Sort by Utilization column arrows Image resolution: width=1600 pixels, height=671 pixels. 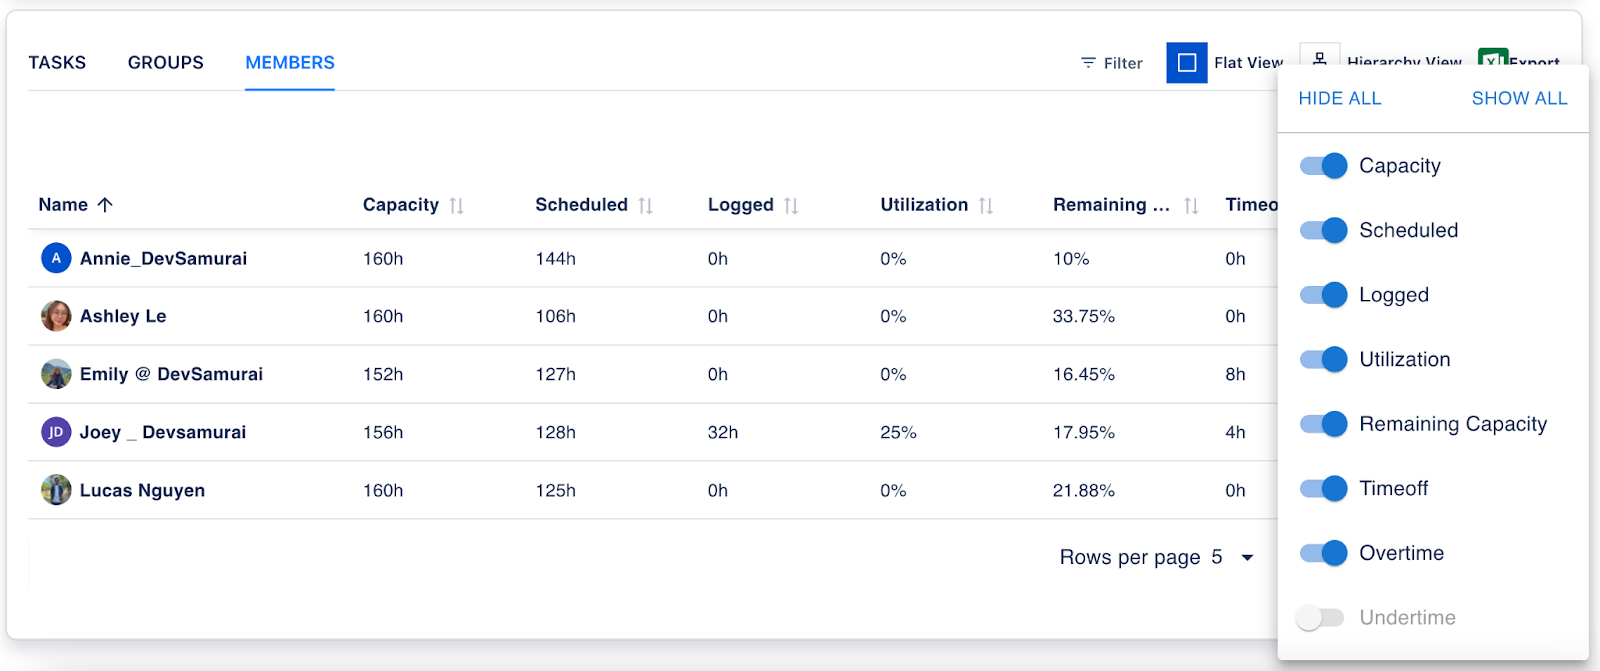tap(986, 206)
